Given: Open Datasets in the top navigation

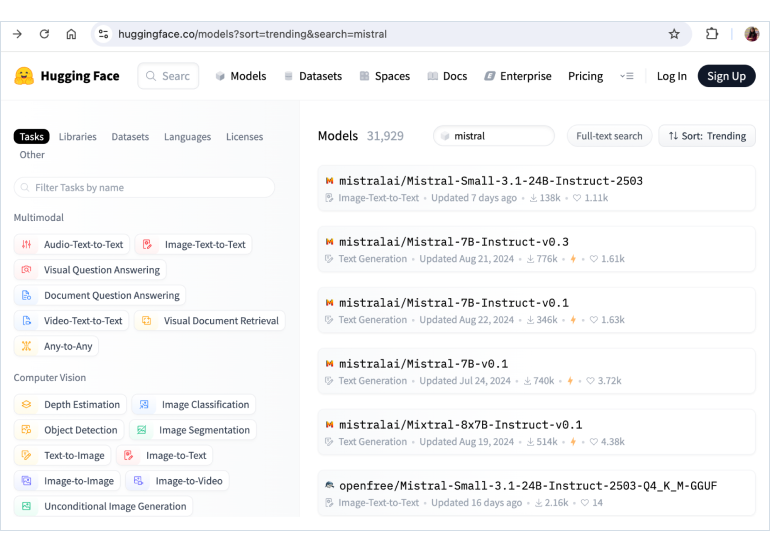Looking at the screenshot, I should (313, 76).
